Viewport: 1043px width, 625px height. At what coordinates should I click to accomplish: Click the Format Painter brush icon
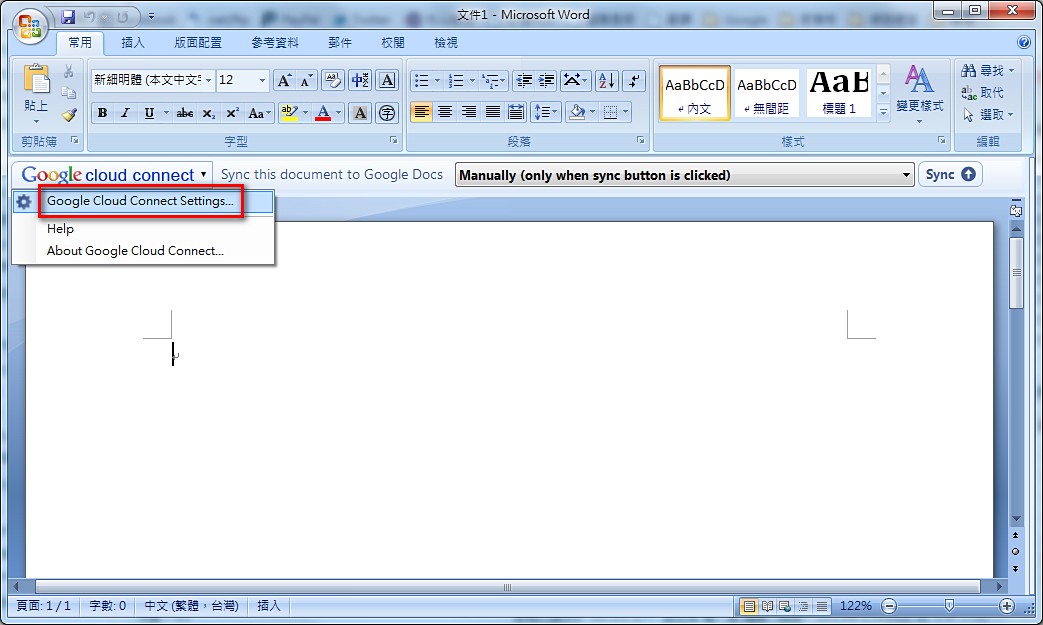tap(69, 114)
